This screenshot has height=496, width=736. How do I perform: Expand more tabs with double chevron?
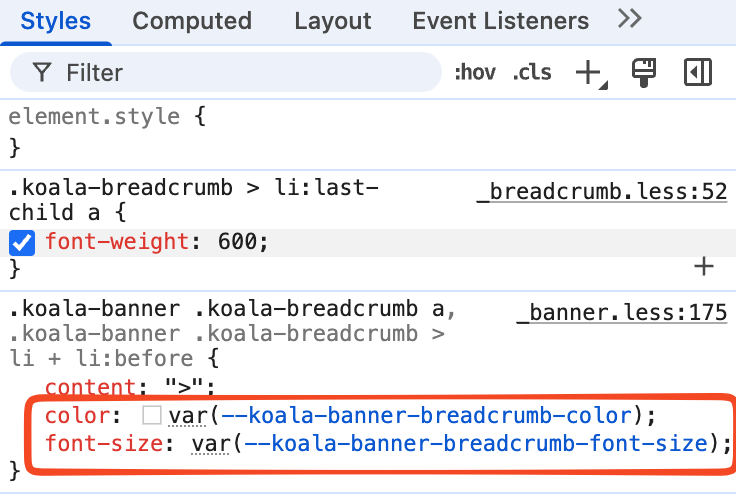(629, 18)
